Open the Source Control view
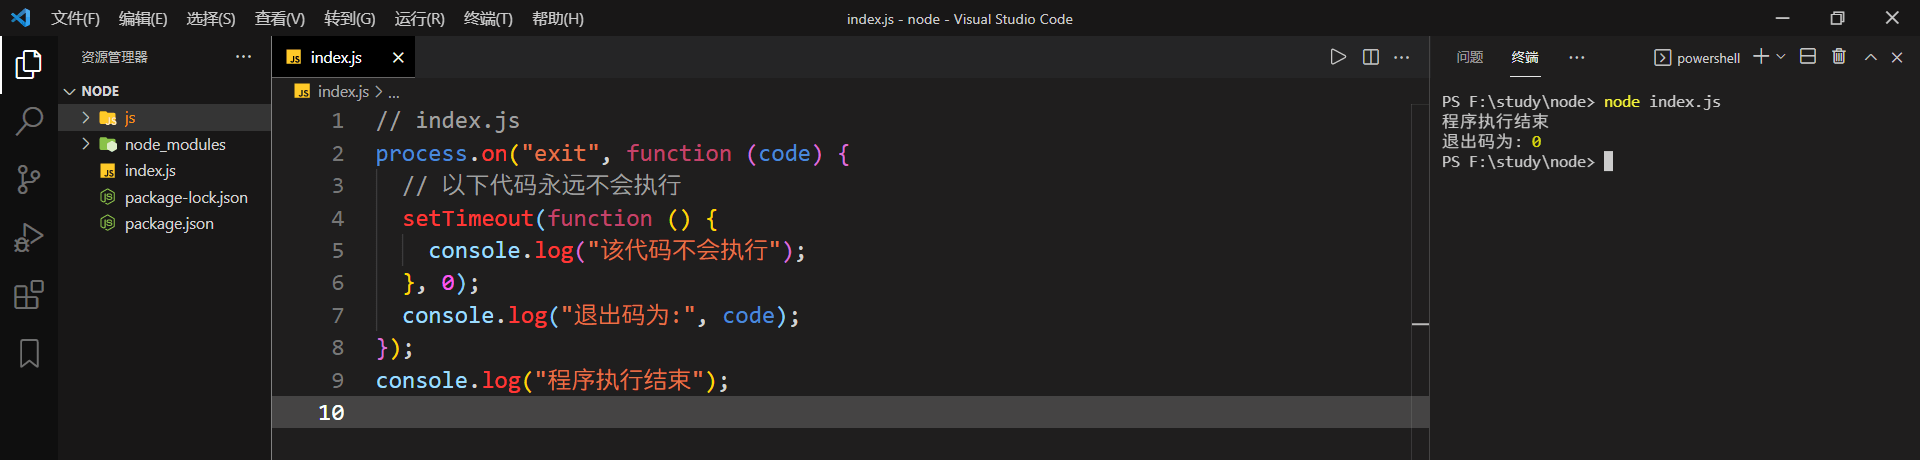 pyautogui.click(x=29, y=180)
